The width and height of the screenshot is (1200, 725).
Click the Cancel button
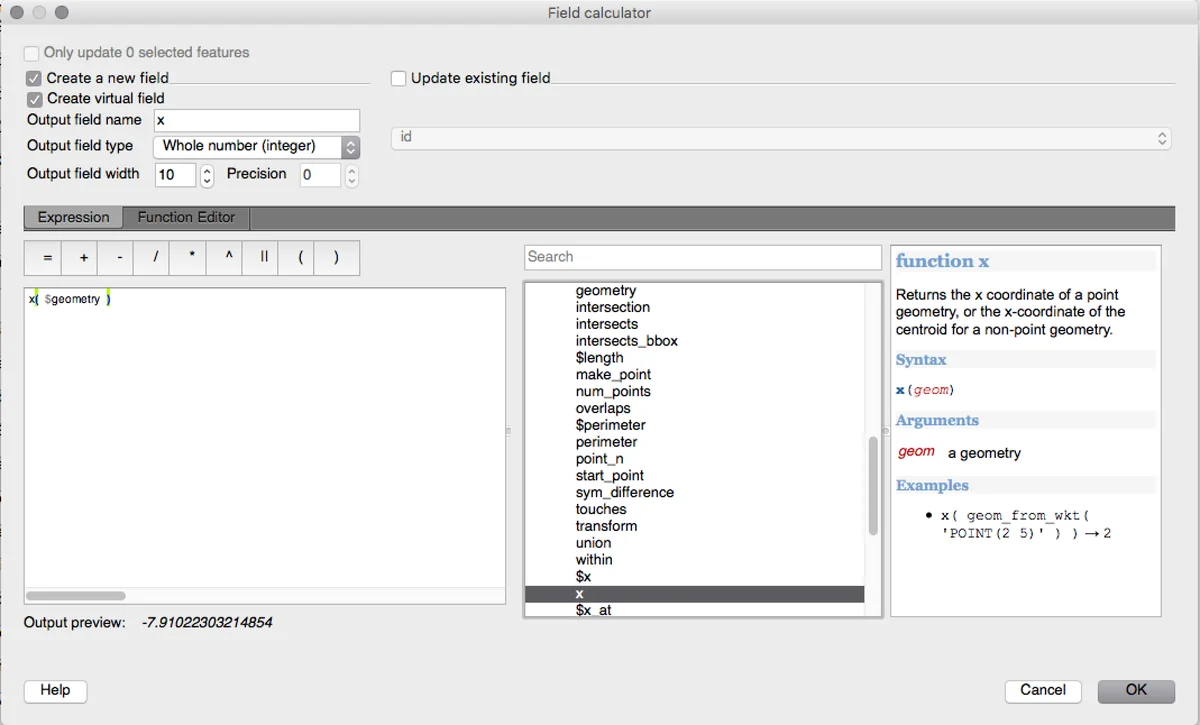(x=1043, y=690)
